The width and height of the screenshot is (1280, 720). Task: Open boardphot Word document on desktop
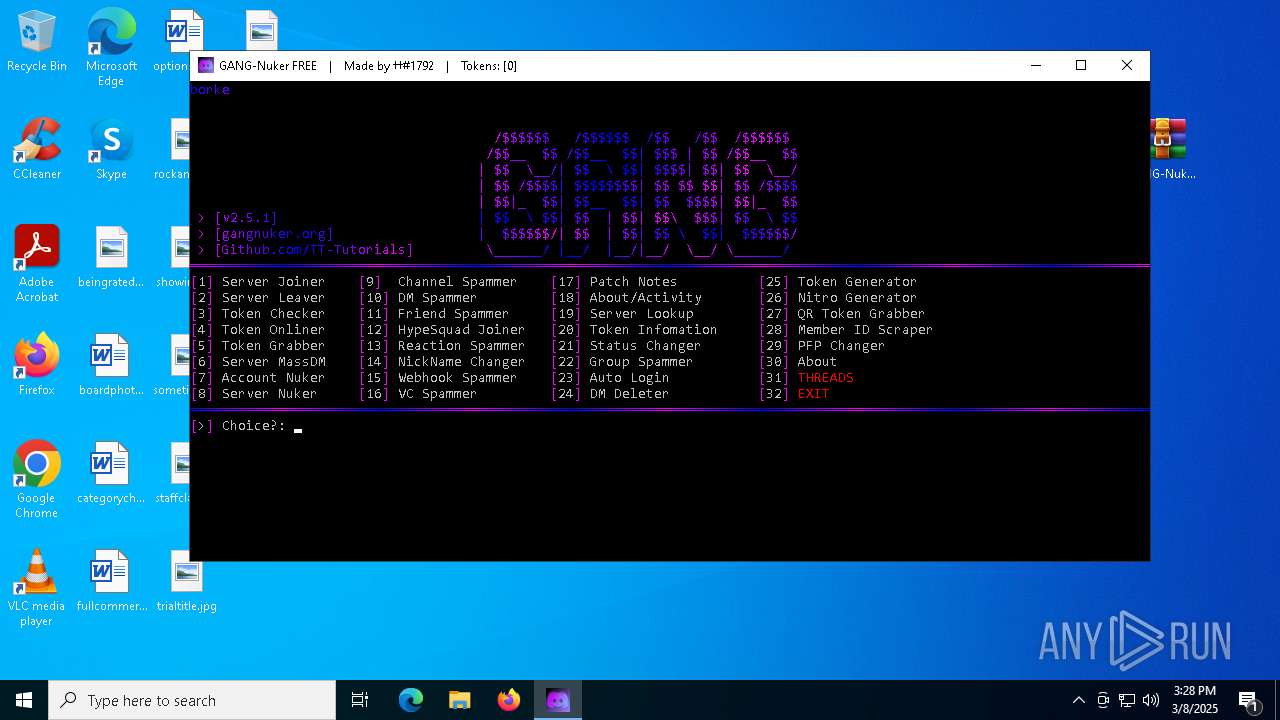tap(111, 365)
